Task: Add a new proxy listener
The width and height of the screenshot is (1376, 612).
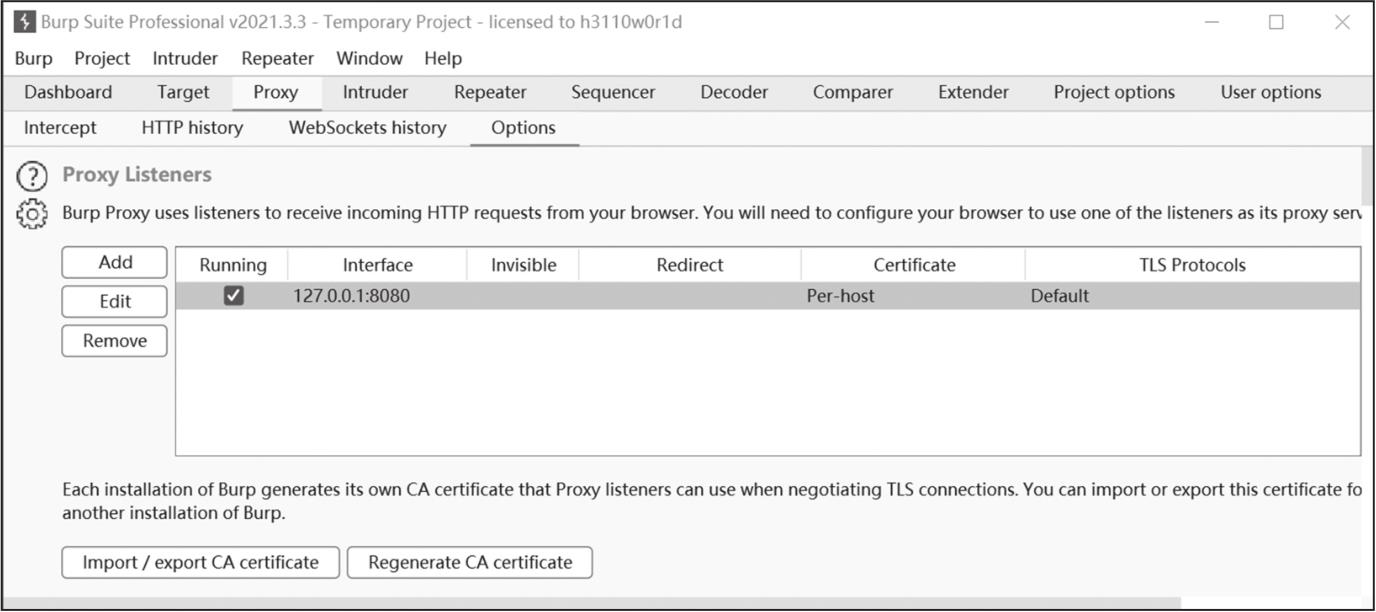Action: point(115,262)
